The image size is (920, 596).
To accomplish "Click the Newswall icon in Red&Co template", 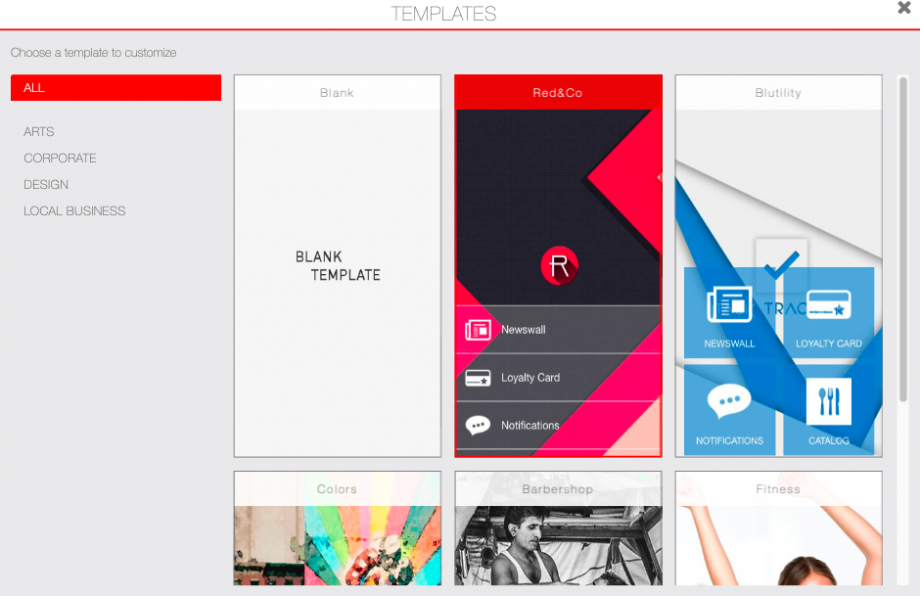I will pos(478,330).
